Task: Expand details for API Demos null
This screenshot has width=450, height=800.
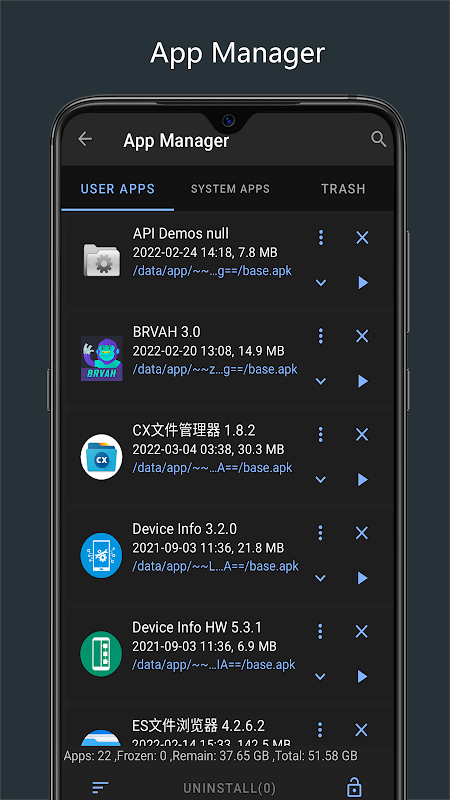Action: pyautogui.click(x=321, y=282)
